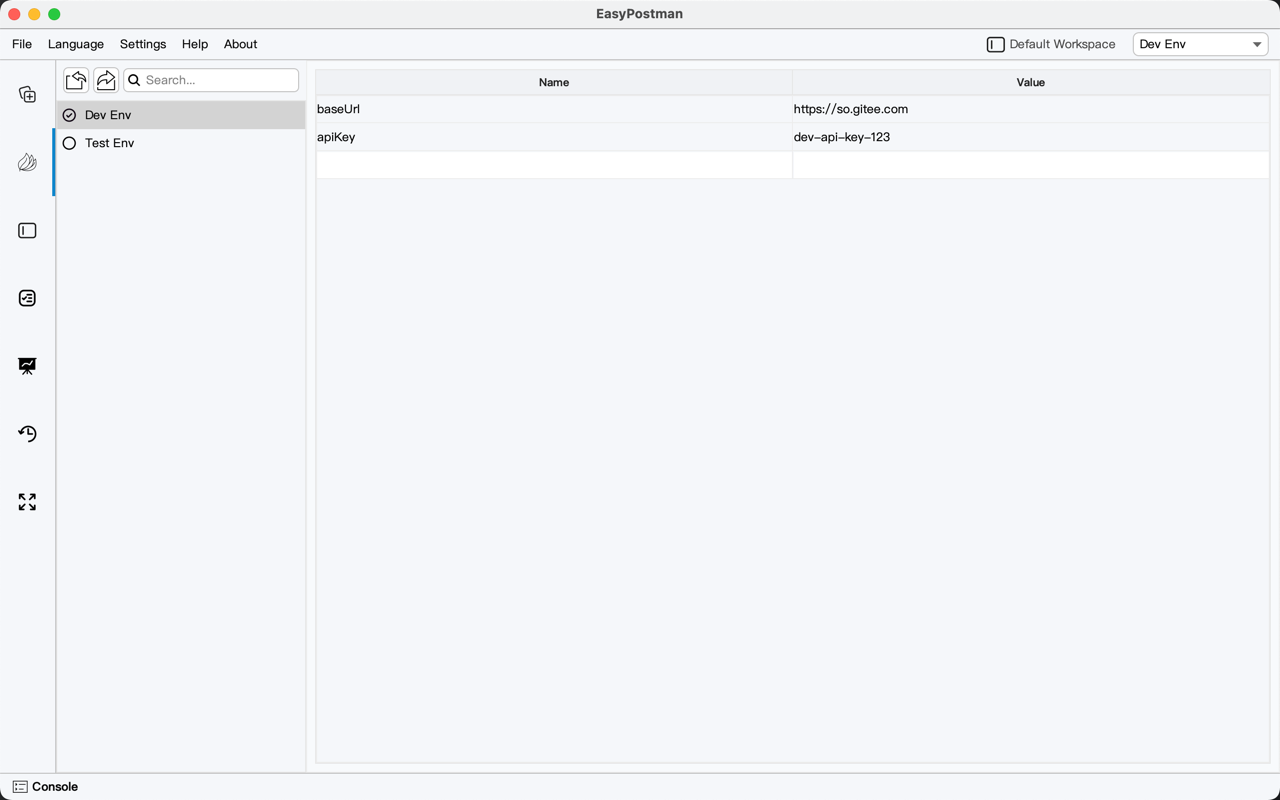
Task: Activate the Test Env radio circle
Action: pos(69,143)
